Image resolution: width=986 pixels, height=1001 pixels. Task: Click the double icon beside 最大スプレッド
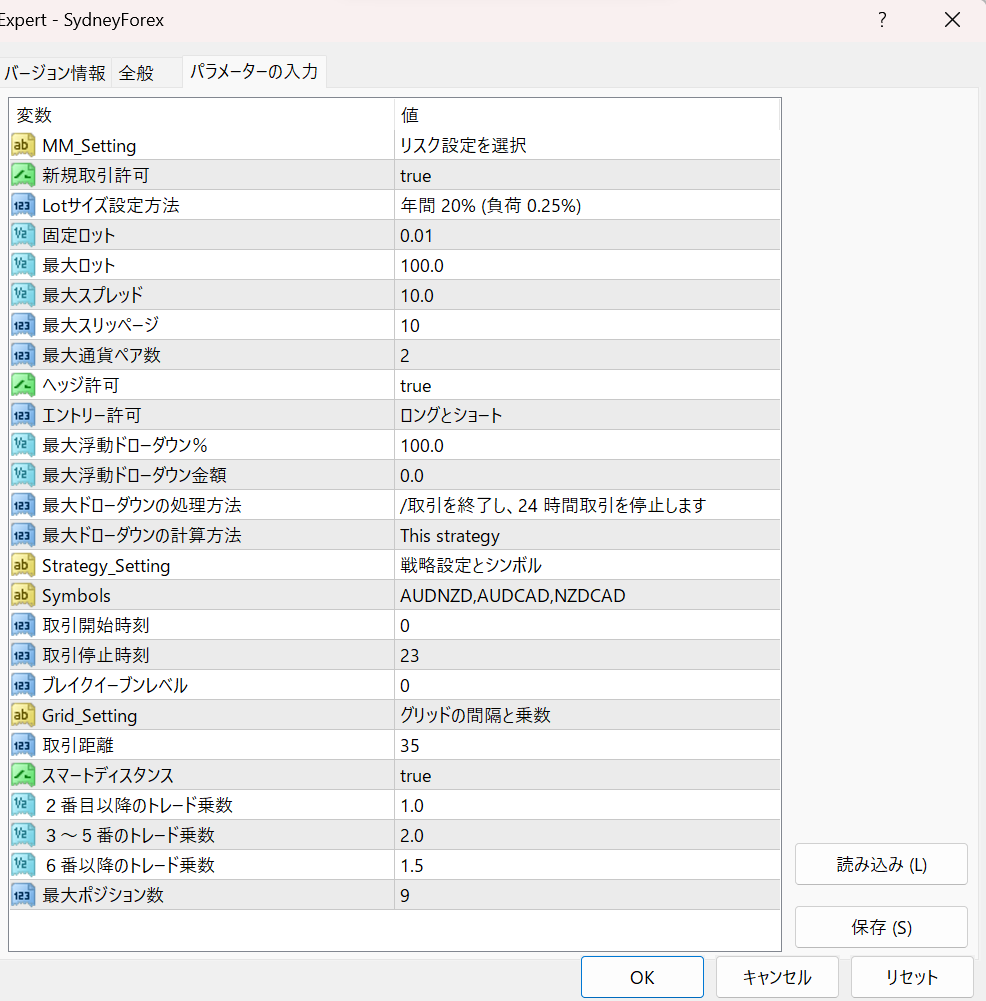(x=22, y=295)
